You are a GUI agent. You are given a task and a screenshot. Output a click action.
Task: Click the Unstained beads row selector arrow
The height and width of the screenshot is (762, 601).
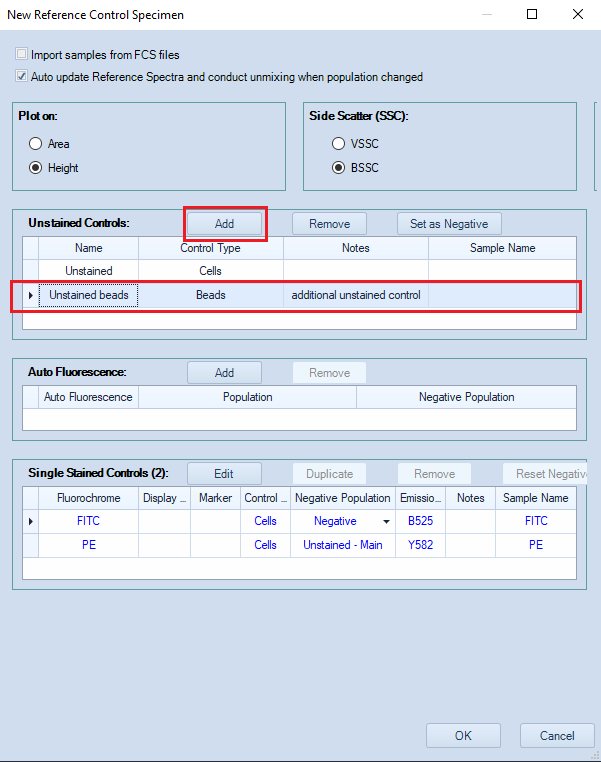click(30, 295)
